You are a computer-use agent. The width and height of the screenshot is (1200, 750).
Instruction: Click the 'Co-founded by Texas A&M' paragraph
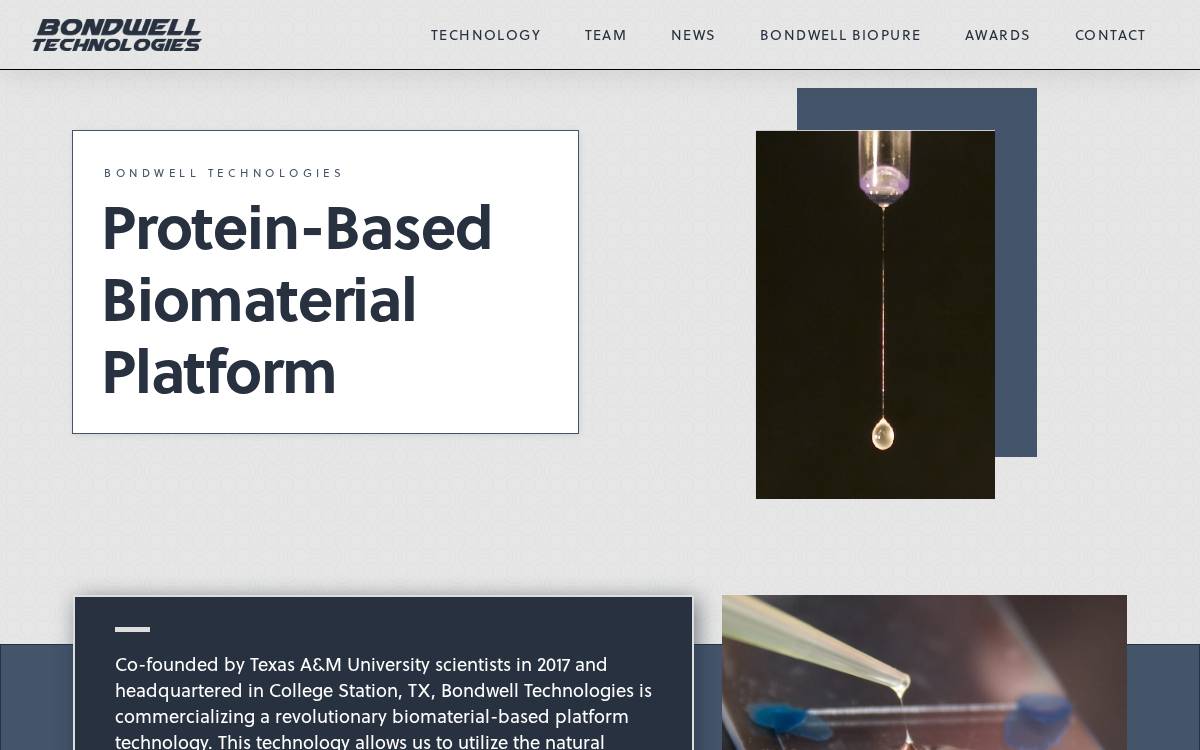pos(384,703)
